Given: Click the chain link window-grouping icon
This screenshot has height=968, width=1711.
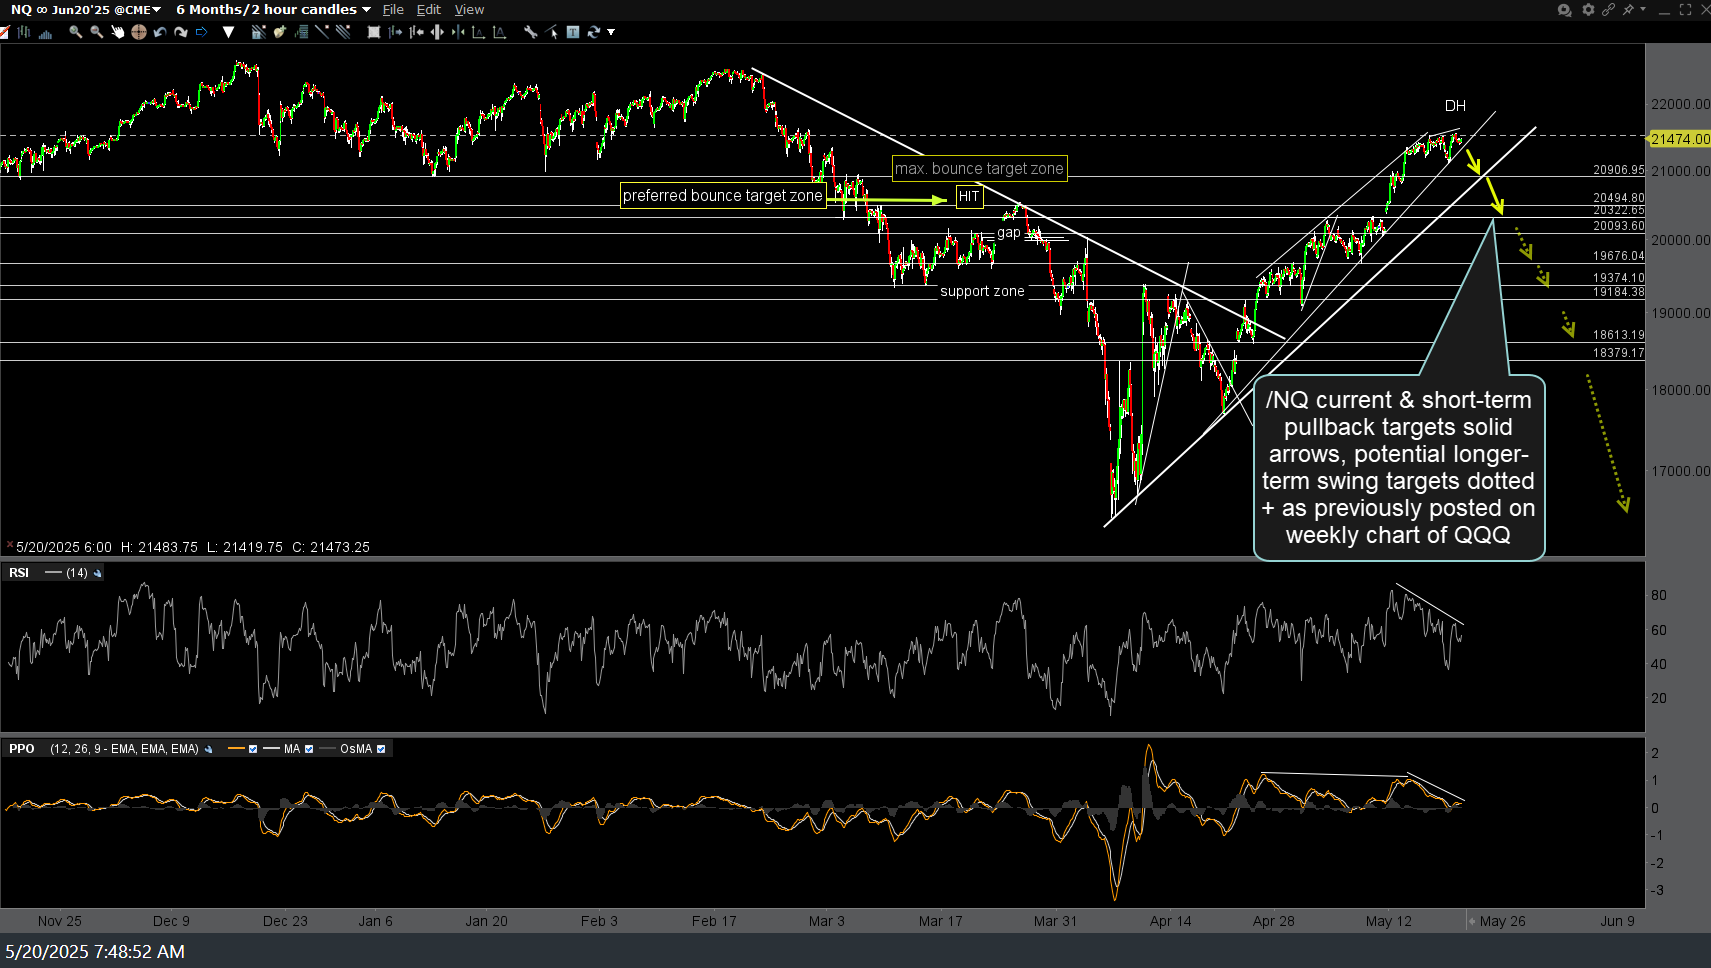Looking at the screenshot, I should tap(1608, 10).
